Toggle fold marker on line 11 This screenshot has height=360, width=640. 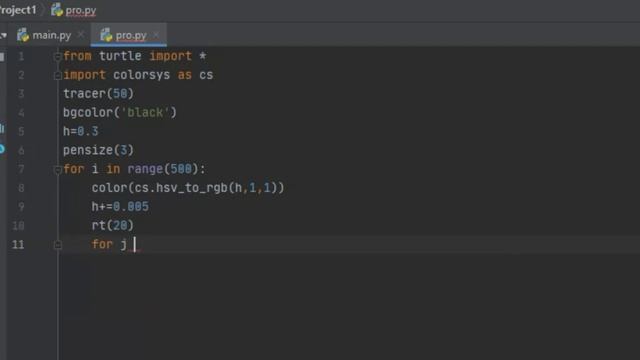(58, 245)
